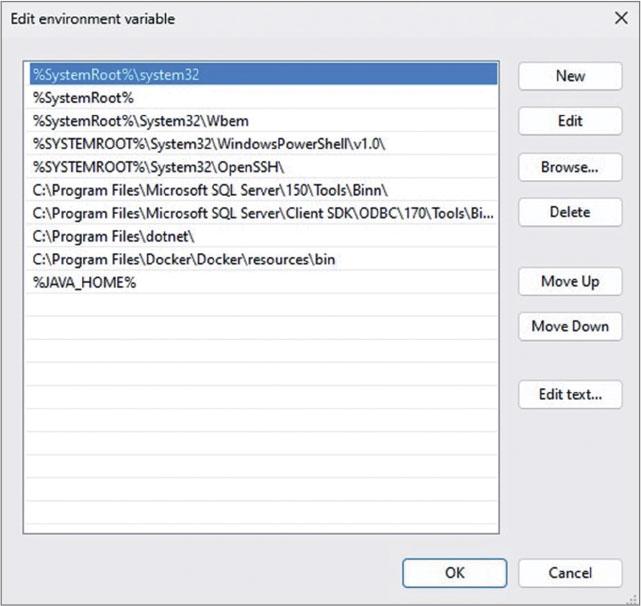
Task: Select the Docker resources\bin path entry
Action: (x=183, y=259)
